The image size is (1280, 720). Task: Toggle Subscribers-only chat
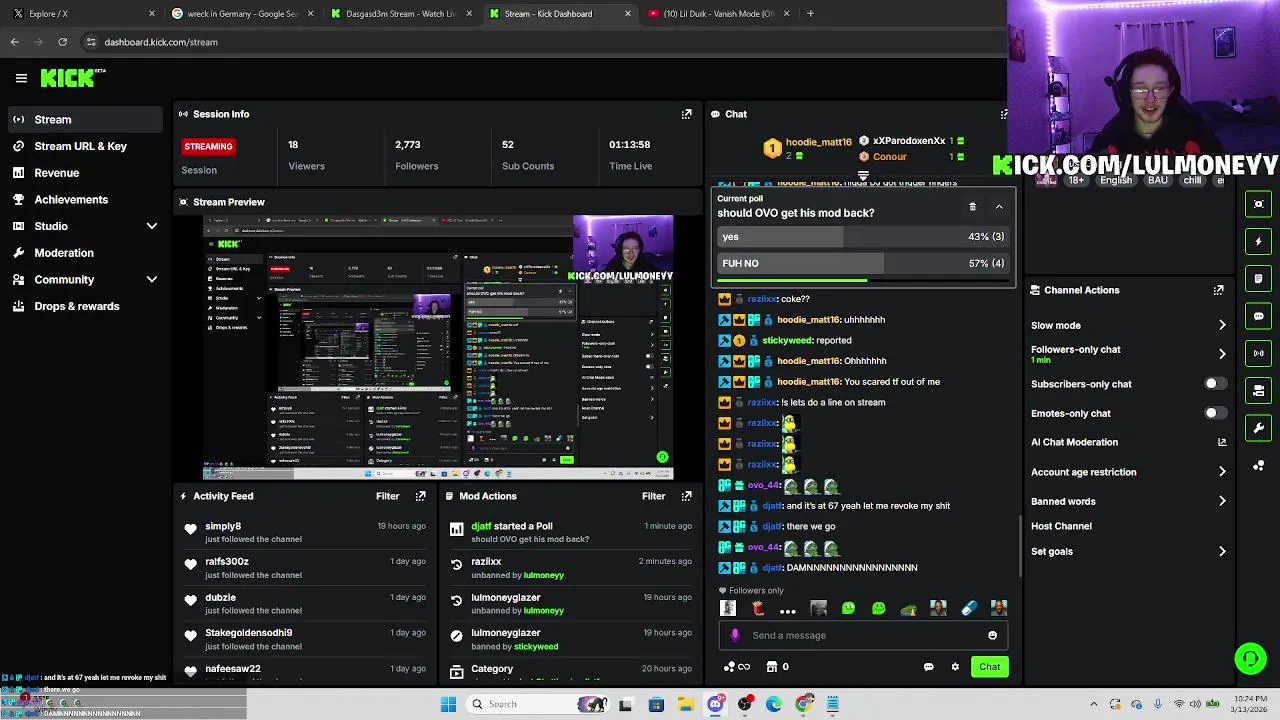click(x=1214, y=384)
